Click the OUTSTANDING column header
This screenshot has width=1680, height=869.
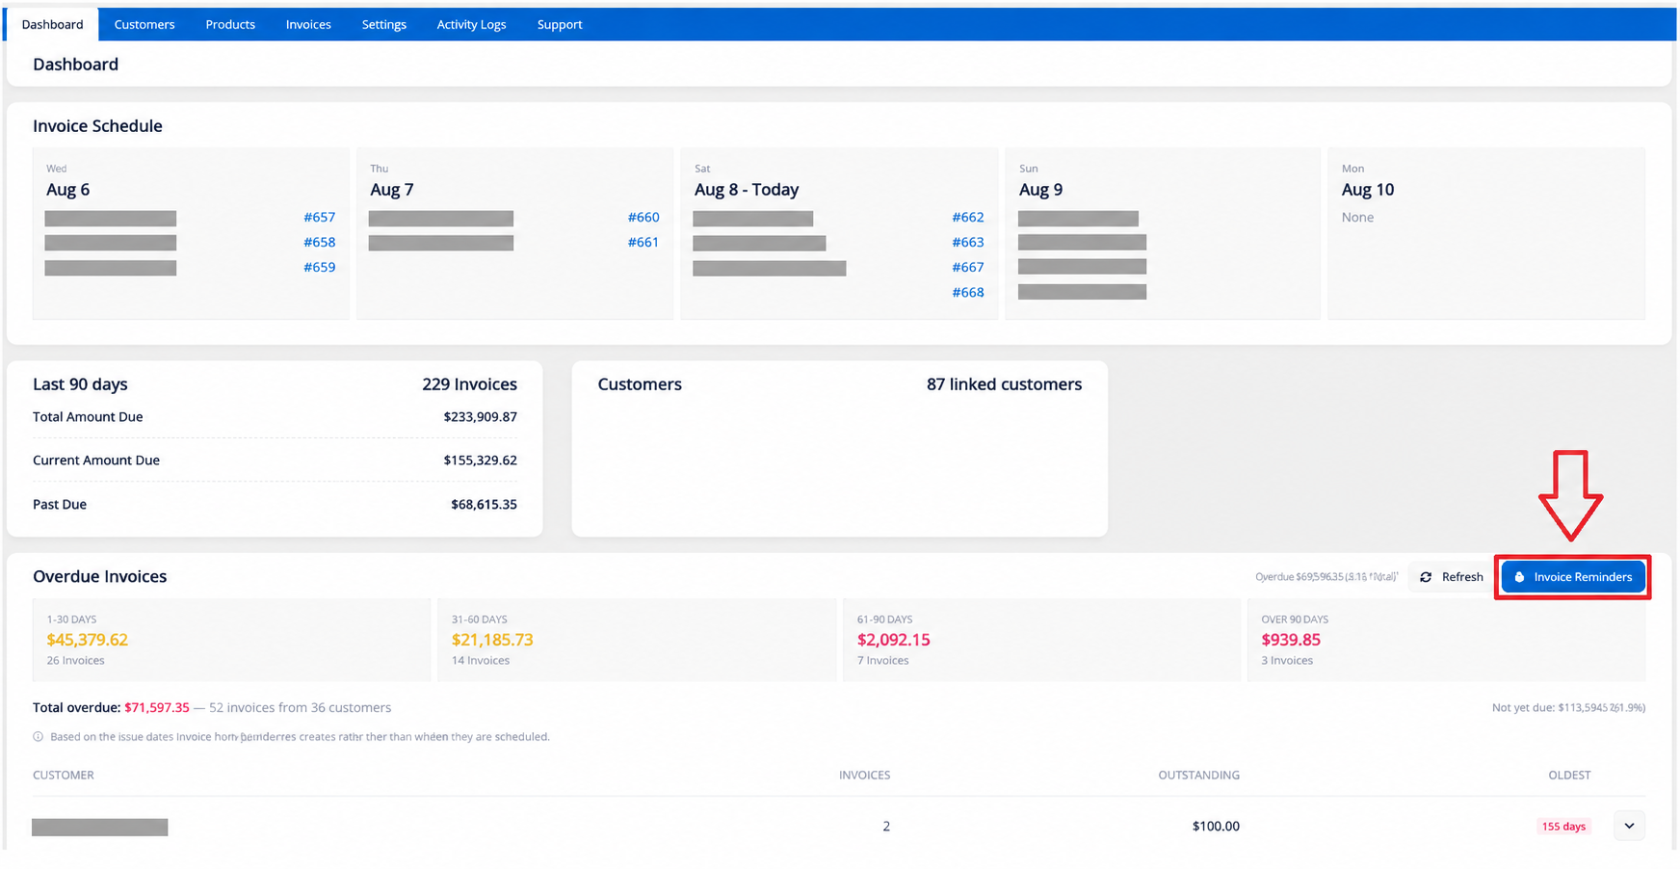coord(1198,775)
